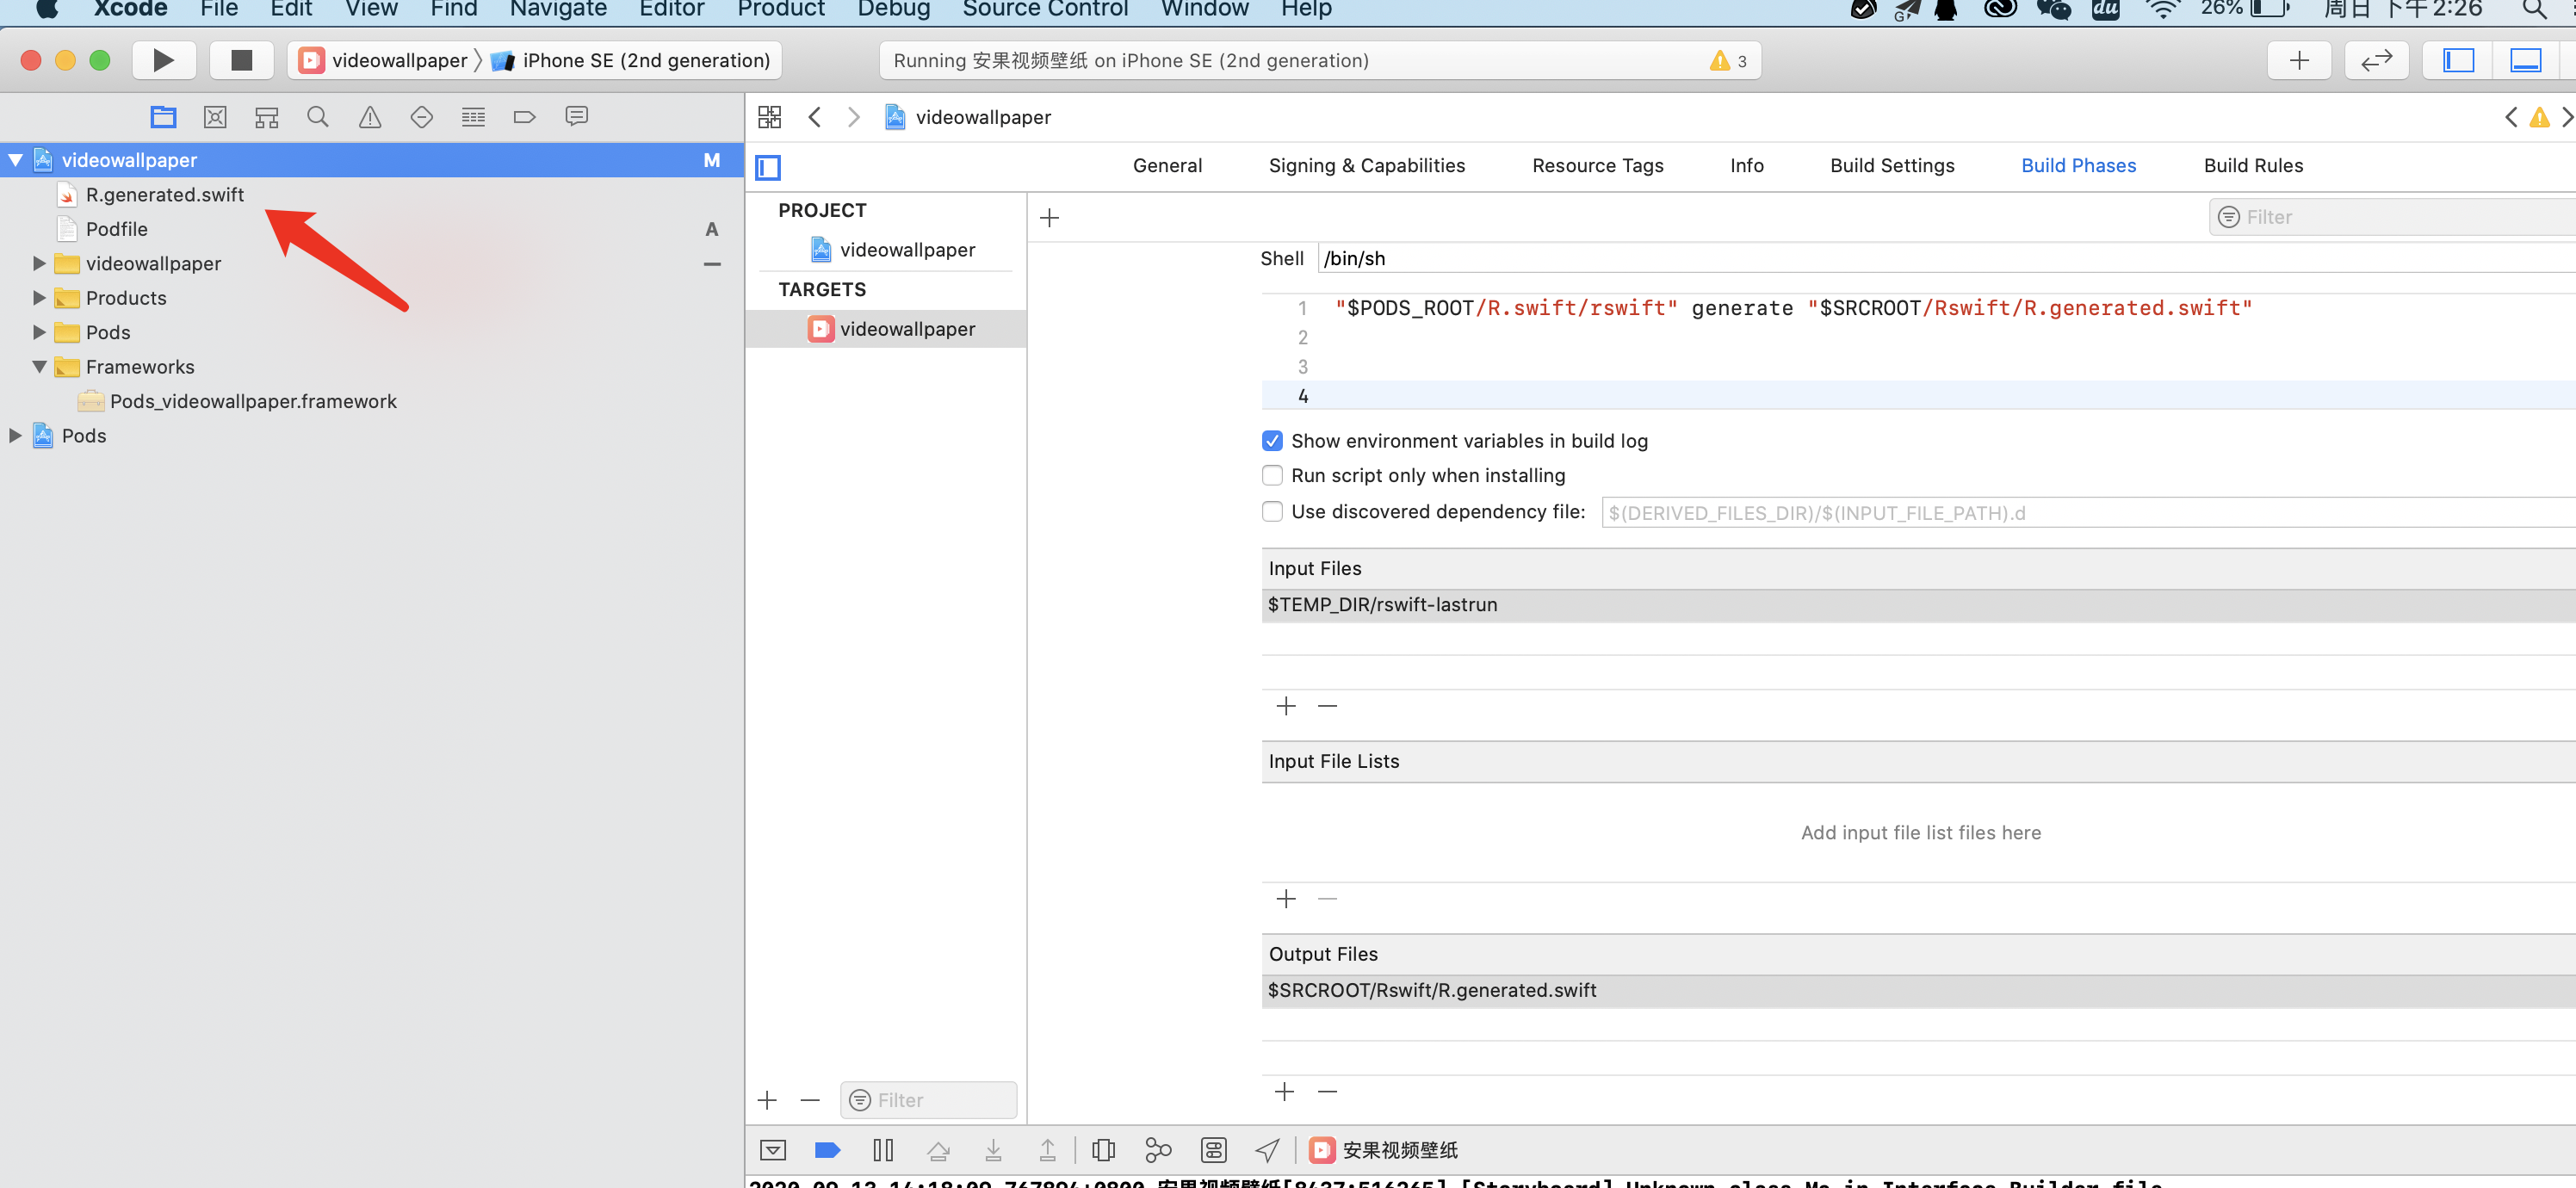Screen dimensions: 2576x1188
Task: Click the Library plus button in toolbar
Action: 2298,60
